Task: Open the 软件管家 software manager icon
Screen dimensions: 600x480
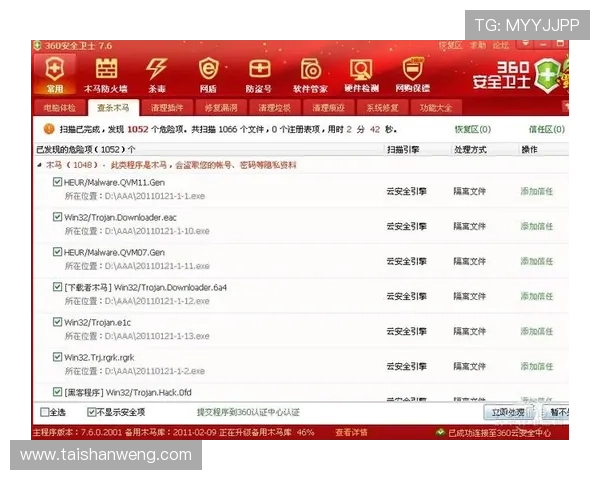Action: [x=310, y=75]
